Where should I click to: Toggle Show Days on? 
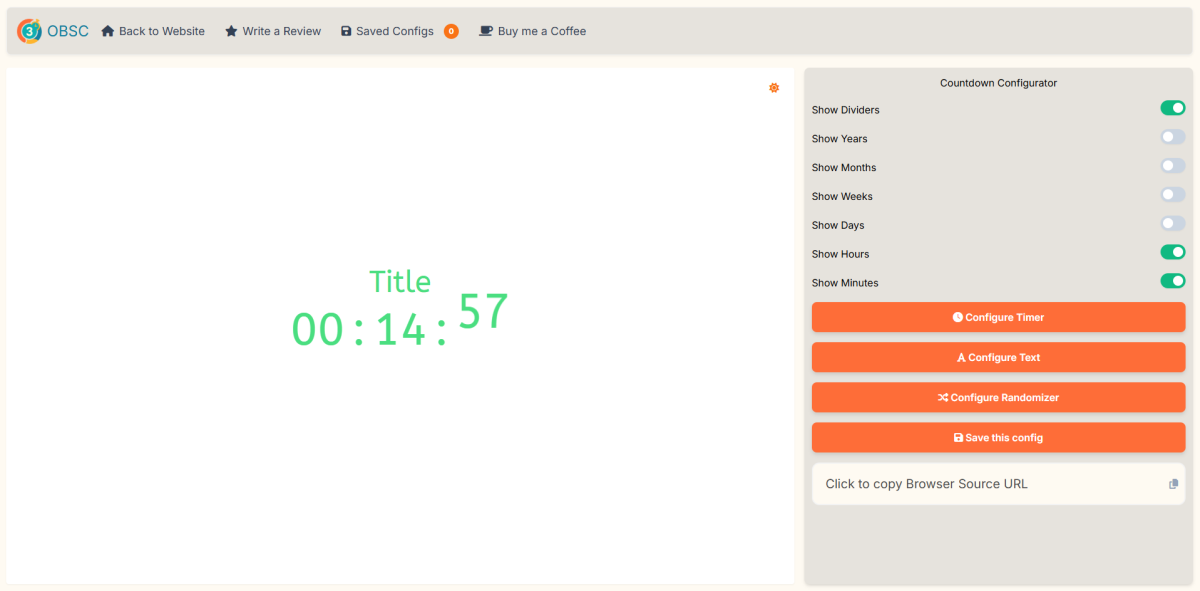click(x=1172, y=224)
